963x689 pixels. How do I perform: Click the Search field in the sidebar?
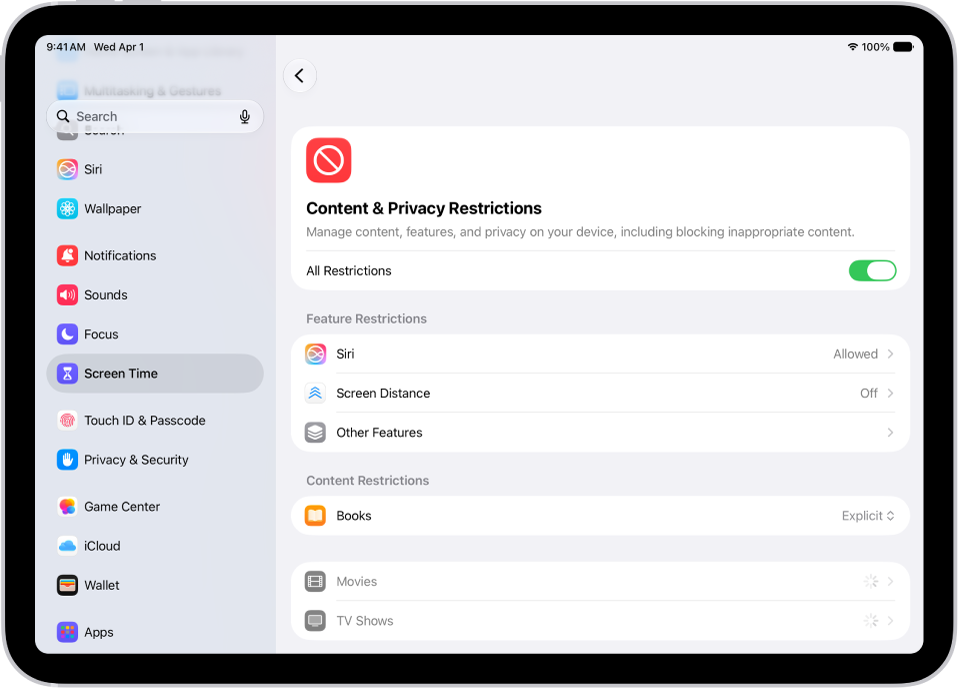pos(155,116)
